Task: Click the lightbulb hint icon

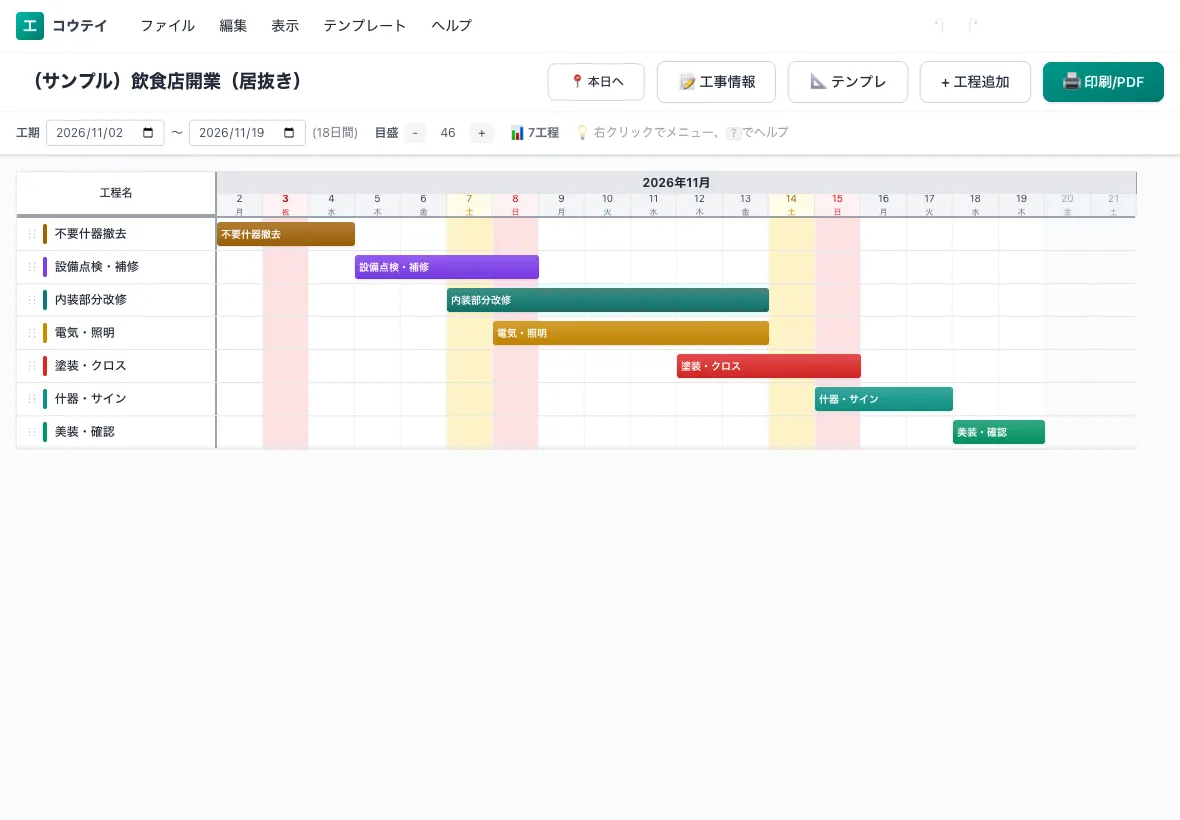Action: click(582, 133)
